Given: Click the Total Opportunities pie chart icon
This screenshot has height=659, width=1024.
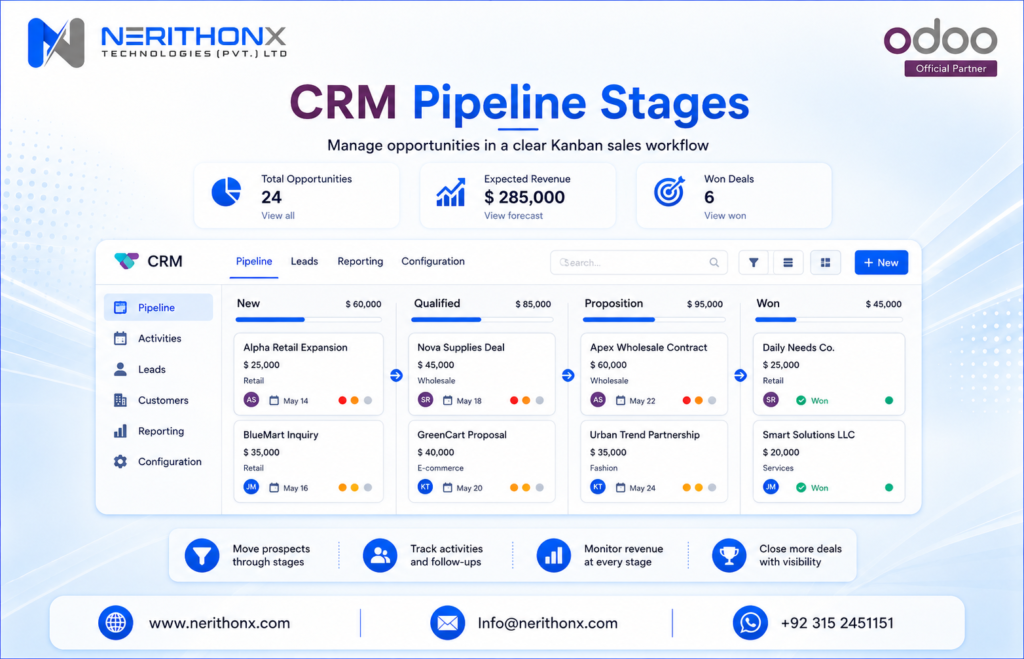Looking at the screenshot, I should [226, 192].
